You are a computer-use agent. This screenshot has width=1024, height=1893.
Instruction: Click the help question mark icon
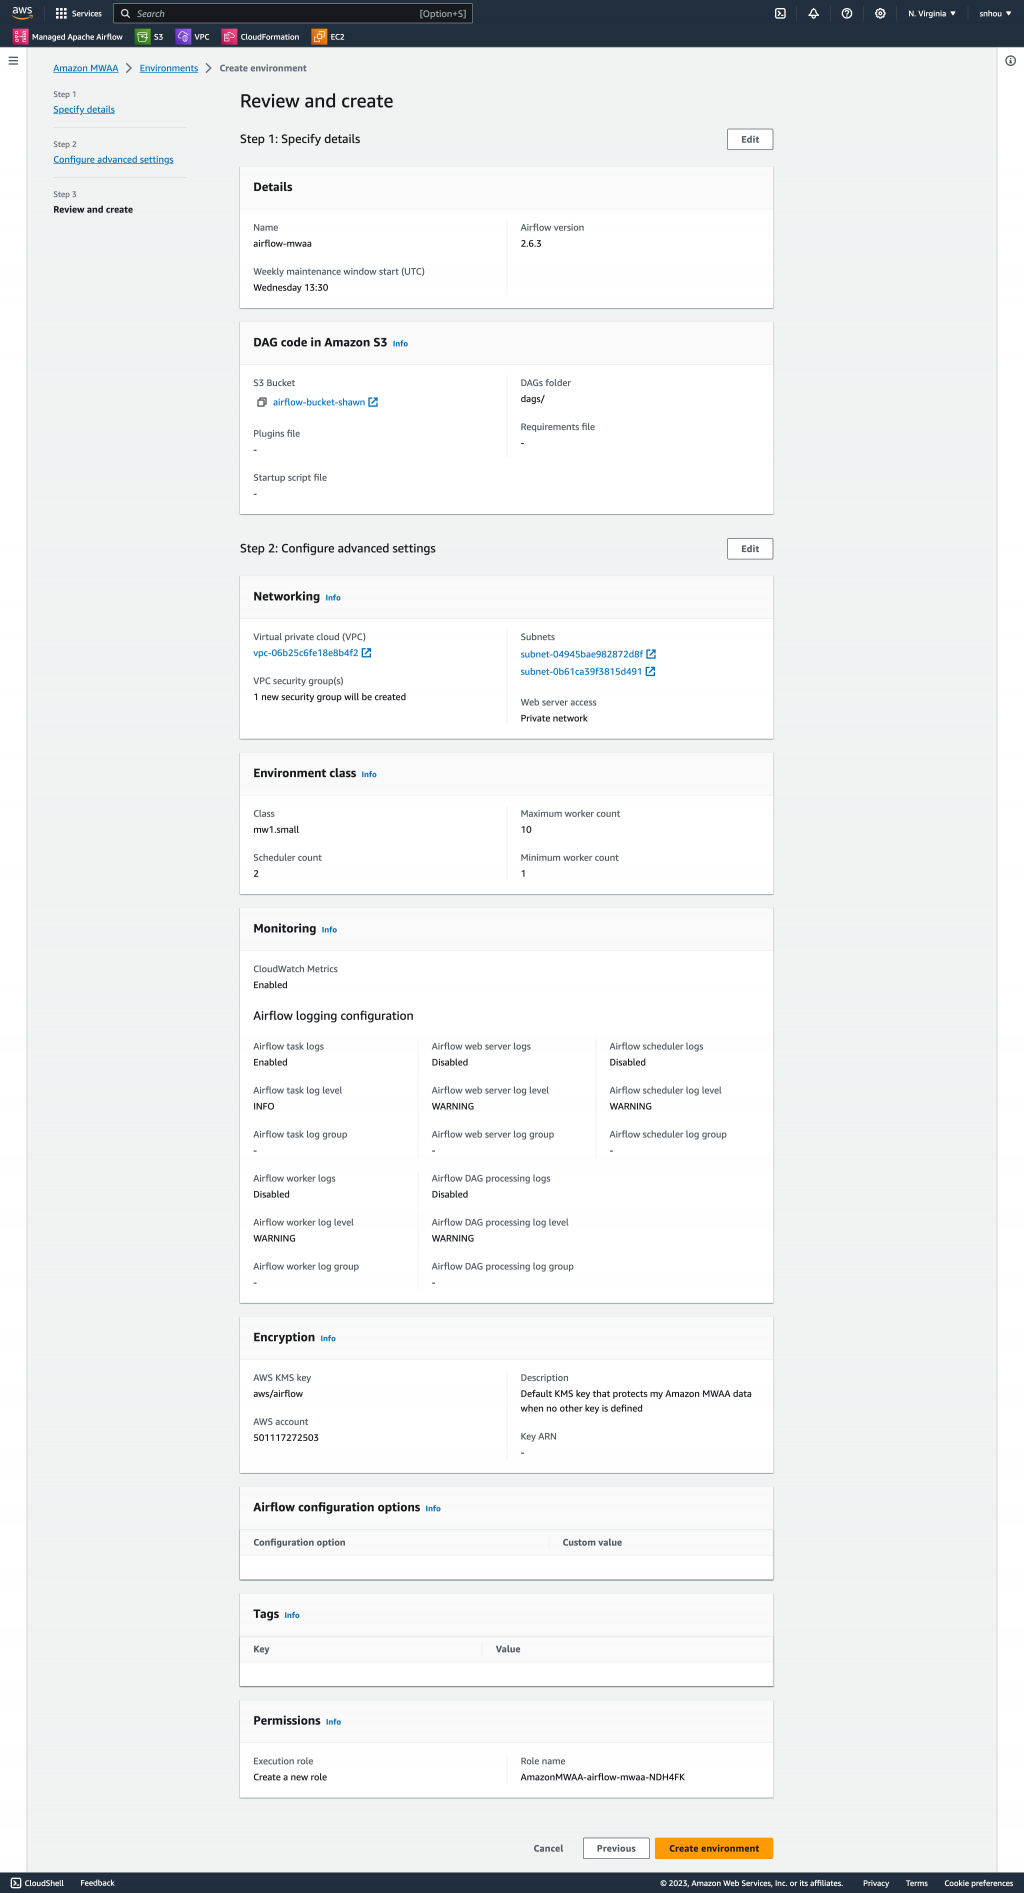[x=847, y=14]
